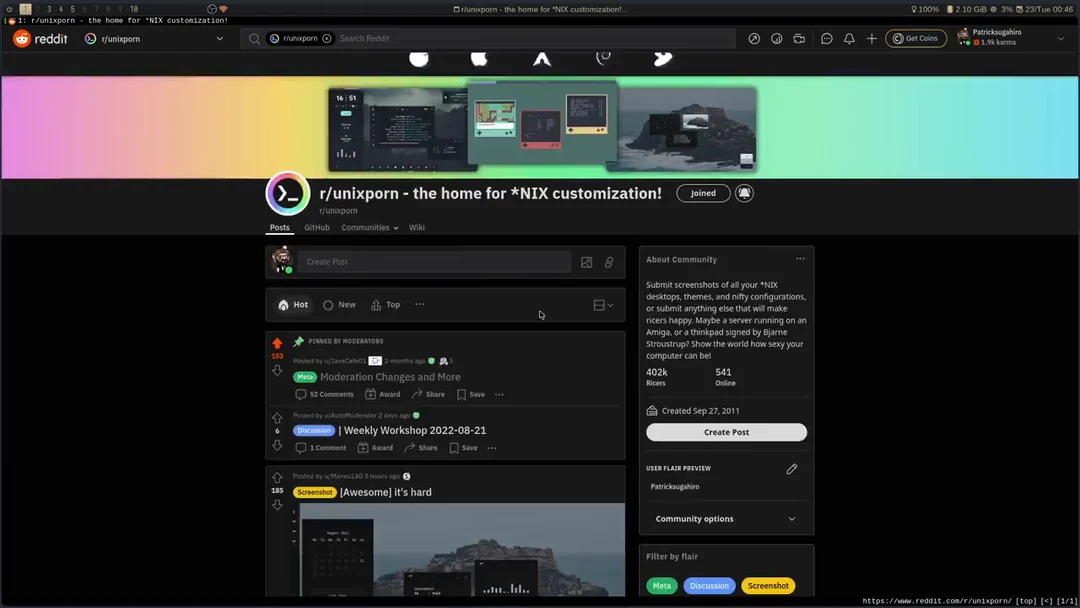This screenshot has width=1080, height=608.
Task: Open the Popular arrow icon in header
Action: click(x=754, y=39)
